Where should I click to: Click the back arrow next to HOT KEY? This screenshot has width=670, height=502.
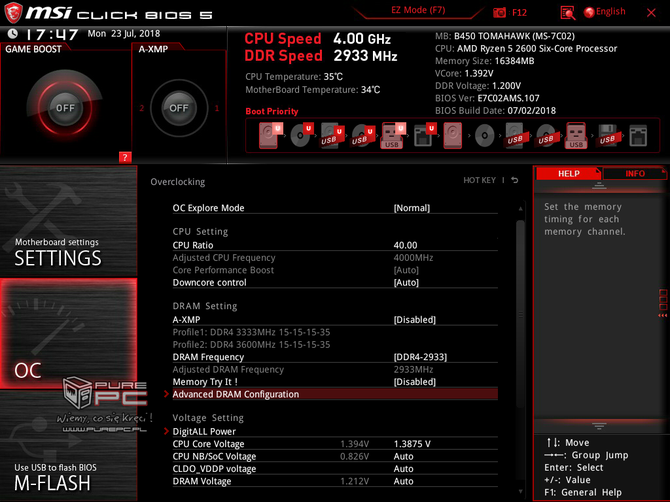pyautogui.click(x=515, y=180)
